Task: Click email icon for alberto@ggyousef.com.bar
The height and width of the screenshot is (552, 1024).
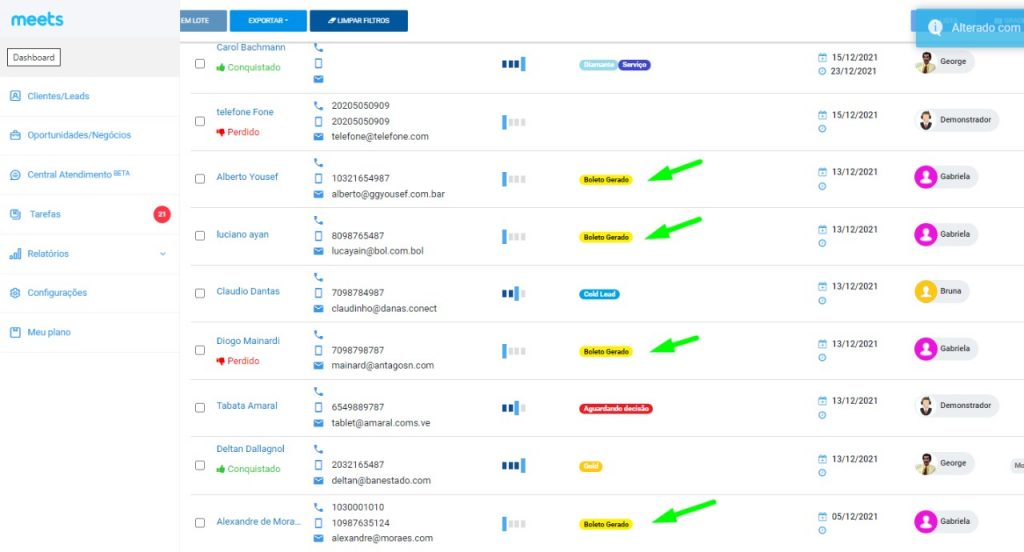Action: pos(318,194)
